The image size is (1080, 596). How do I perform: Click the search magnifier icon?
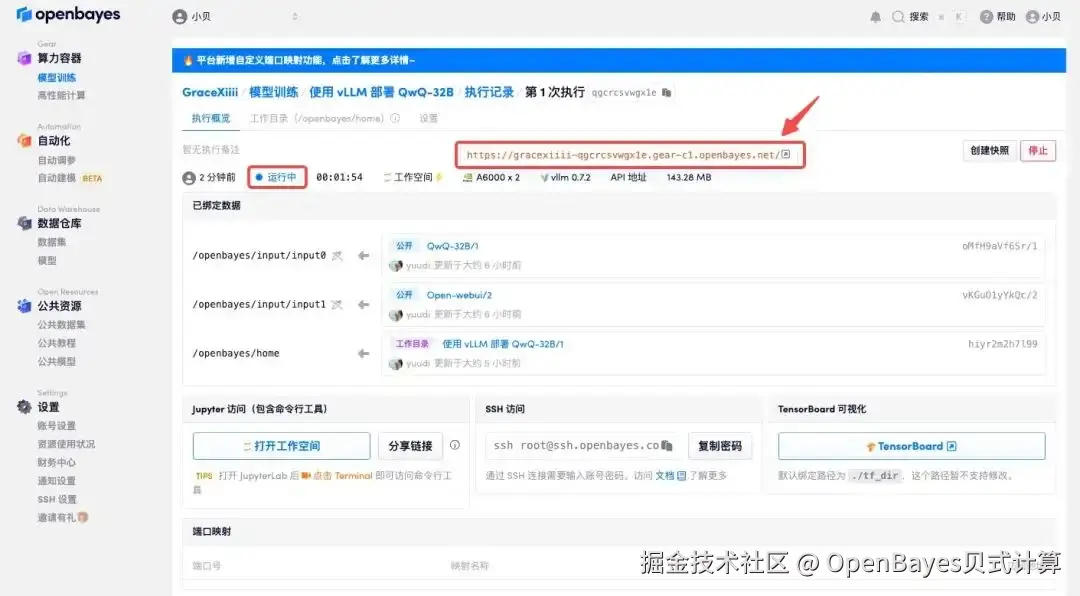tap(898, 17)
